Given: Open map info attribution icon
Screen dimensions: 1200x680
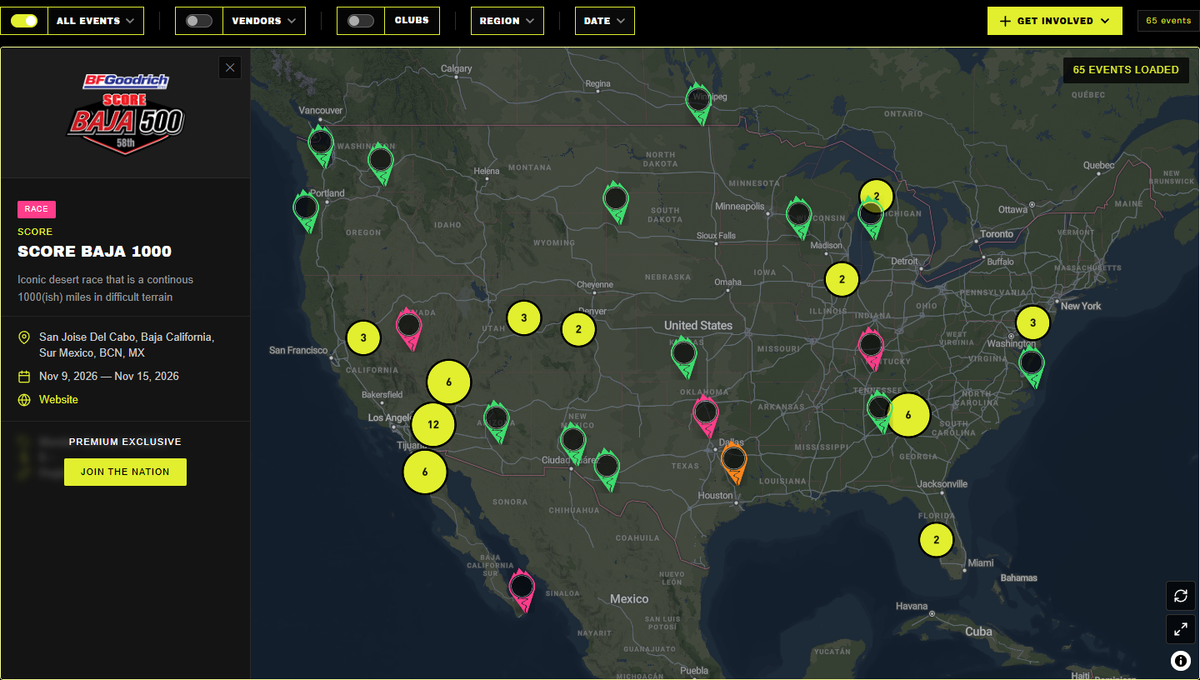Looking at the screenshot, I should pyautogui.click(x=1180, y=660).
